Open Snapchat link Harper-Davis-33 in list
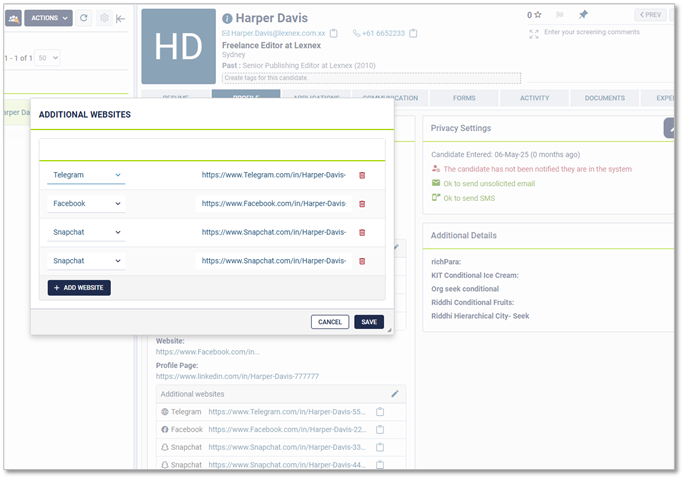Image resolution: width=683 pixels, height=478 pixels. (287, 447)
